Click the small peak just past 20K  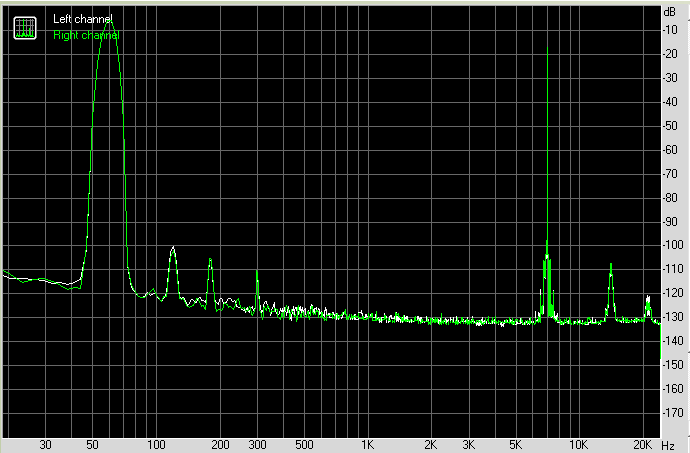pyautogui.click(x=648, y=297)
